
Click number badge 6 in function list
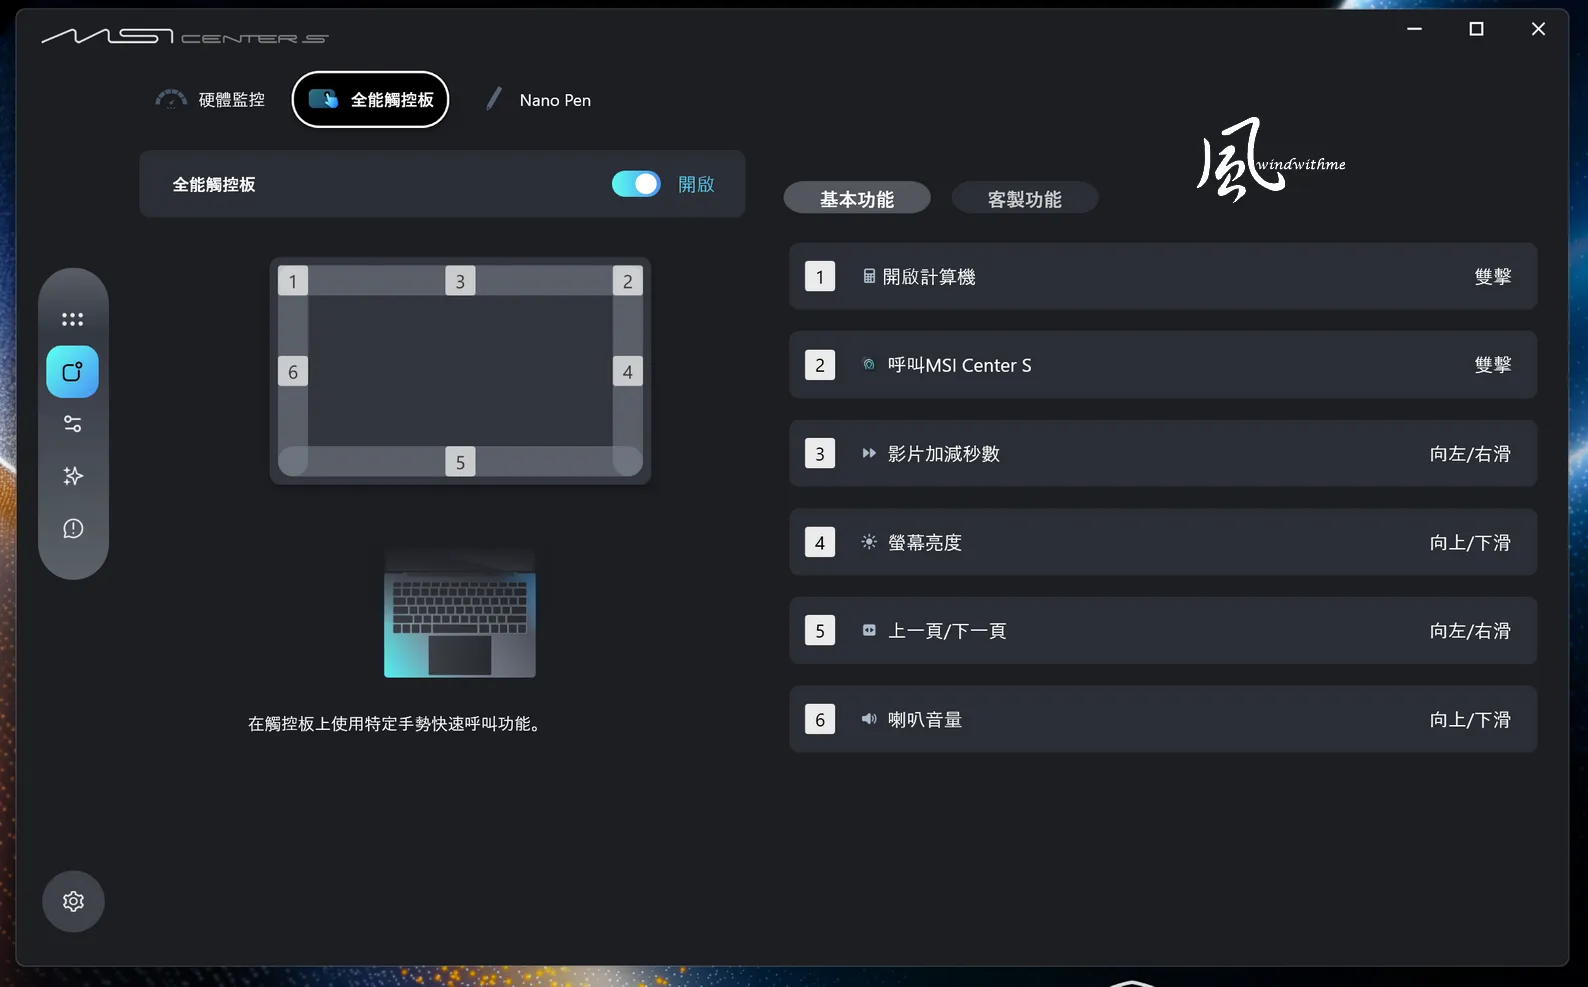click(820, 719)
